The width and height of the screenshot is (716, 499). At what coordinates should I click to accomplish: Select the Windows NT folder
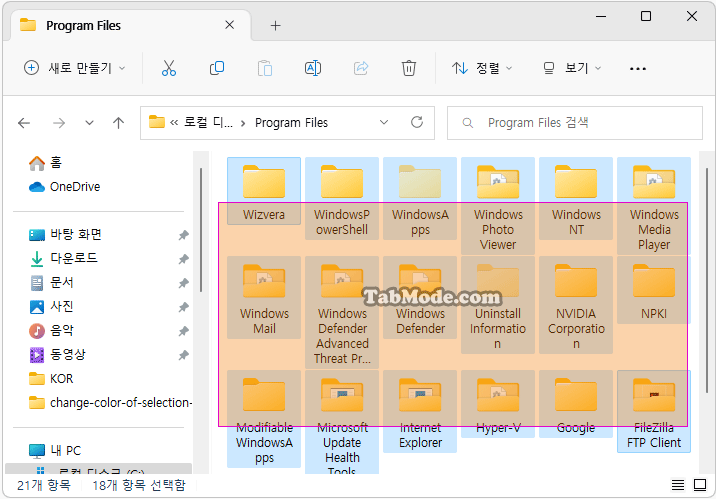pos(576,198)
